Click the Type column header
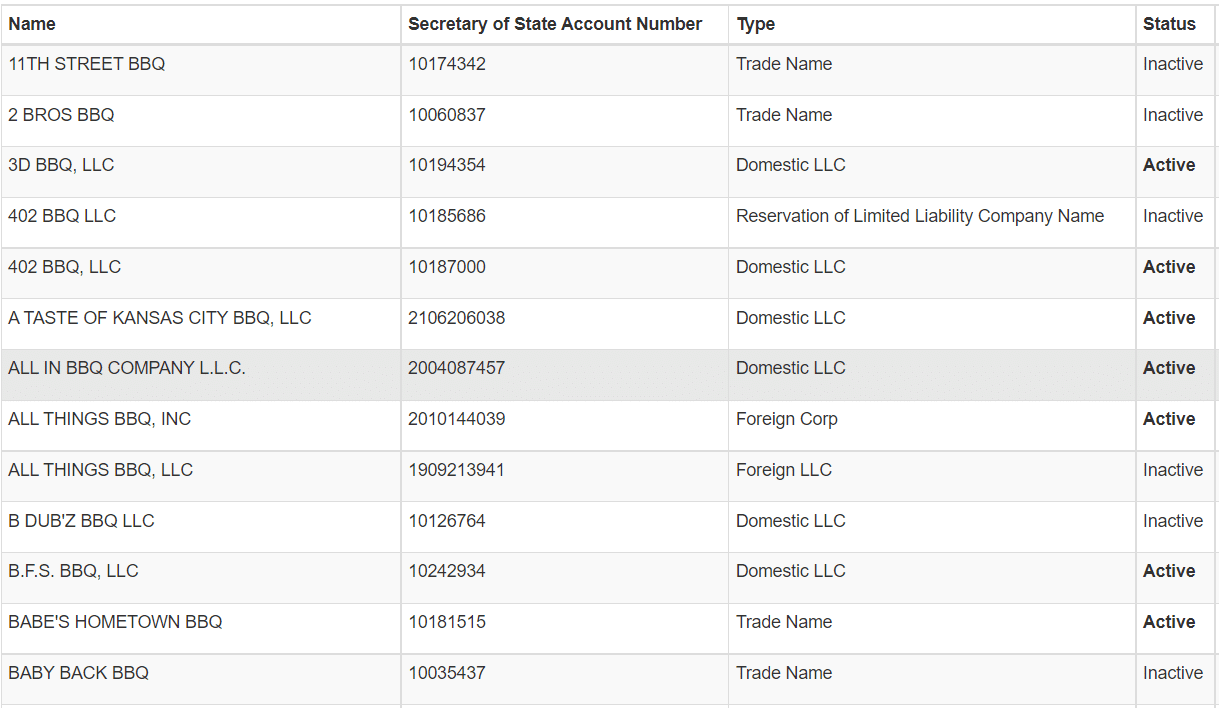Screen dimensions: 1219x708 756,24
